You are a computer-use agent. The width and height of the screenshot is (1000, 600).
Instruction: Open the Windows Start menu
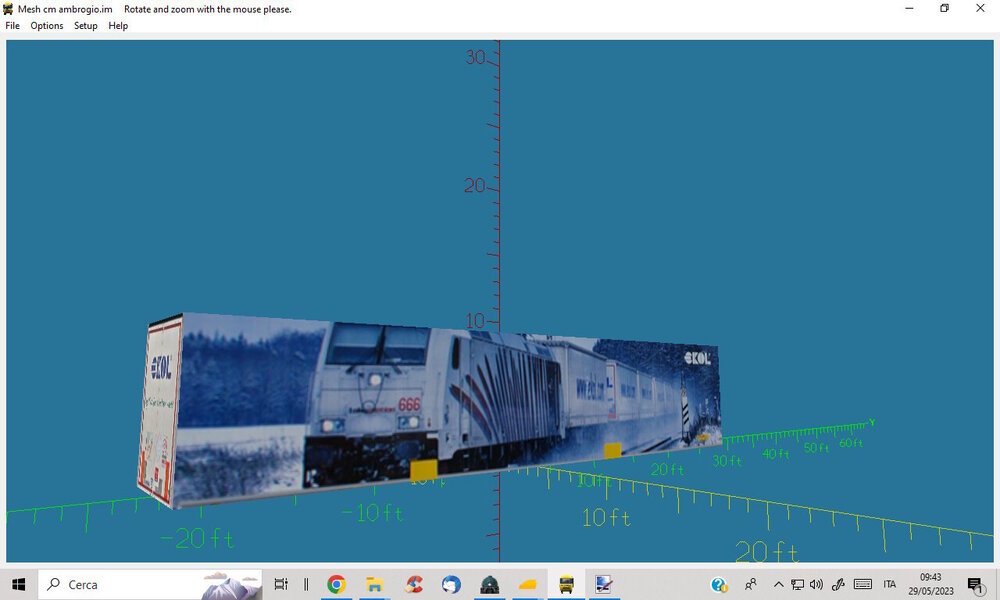point(18,584)
